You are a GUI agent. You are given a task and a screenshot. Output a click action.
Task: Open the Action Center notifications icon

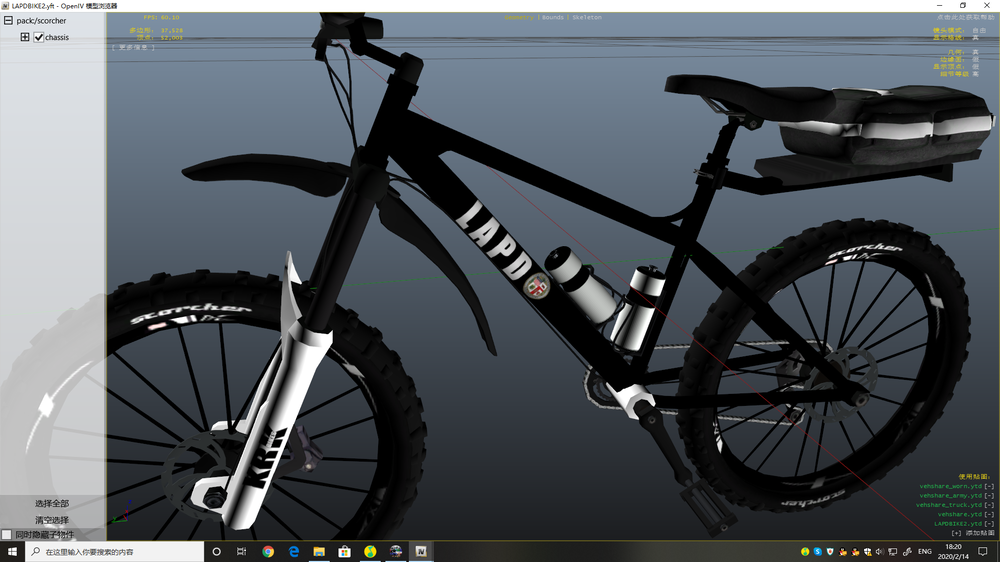point(983,552)
